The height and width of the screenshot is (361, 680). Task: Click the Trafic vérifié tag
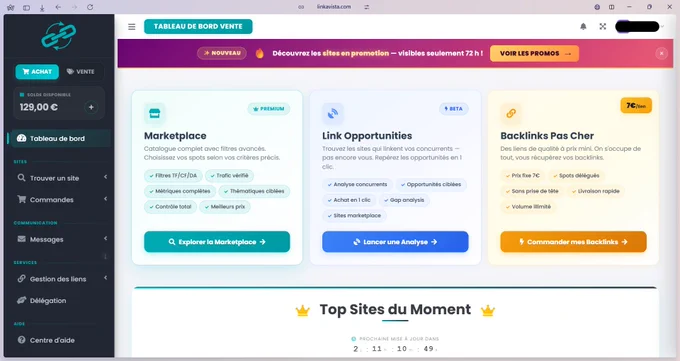pyautogui.click(x=229, y=176)
